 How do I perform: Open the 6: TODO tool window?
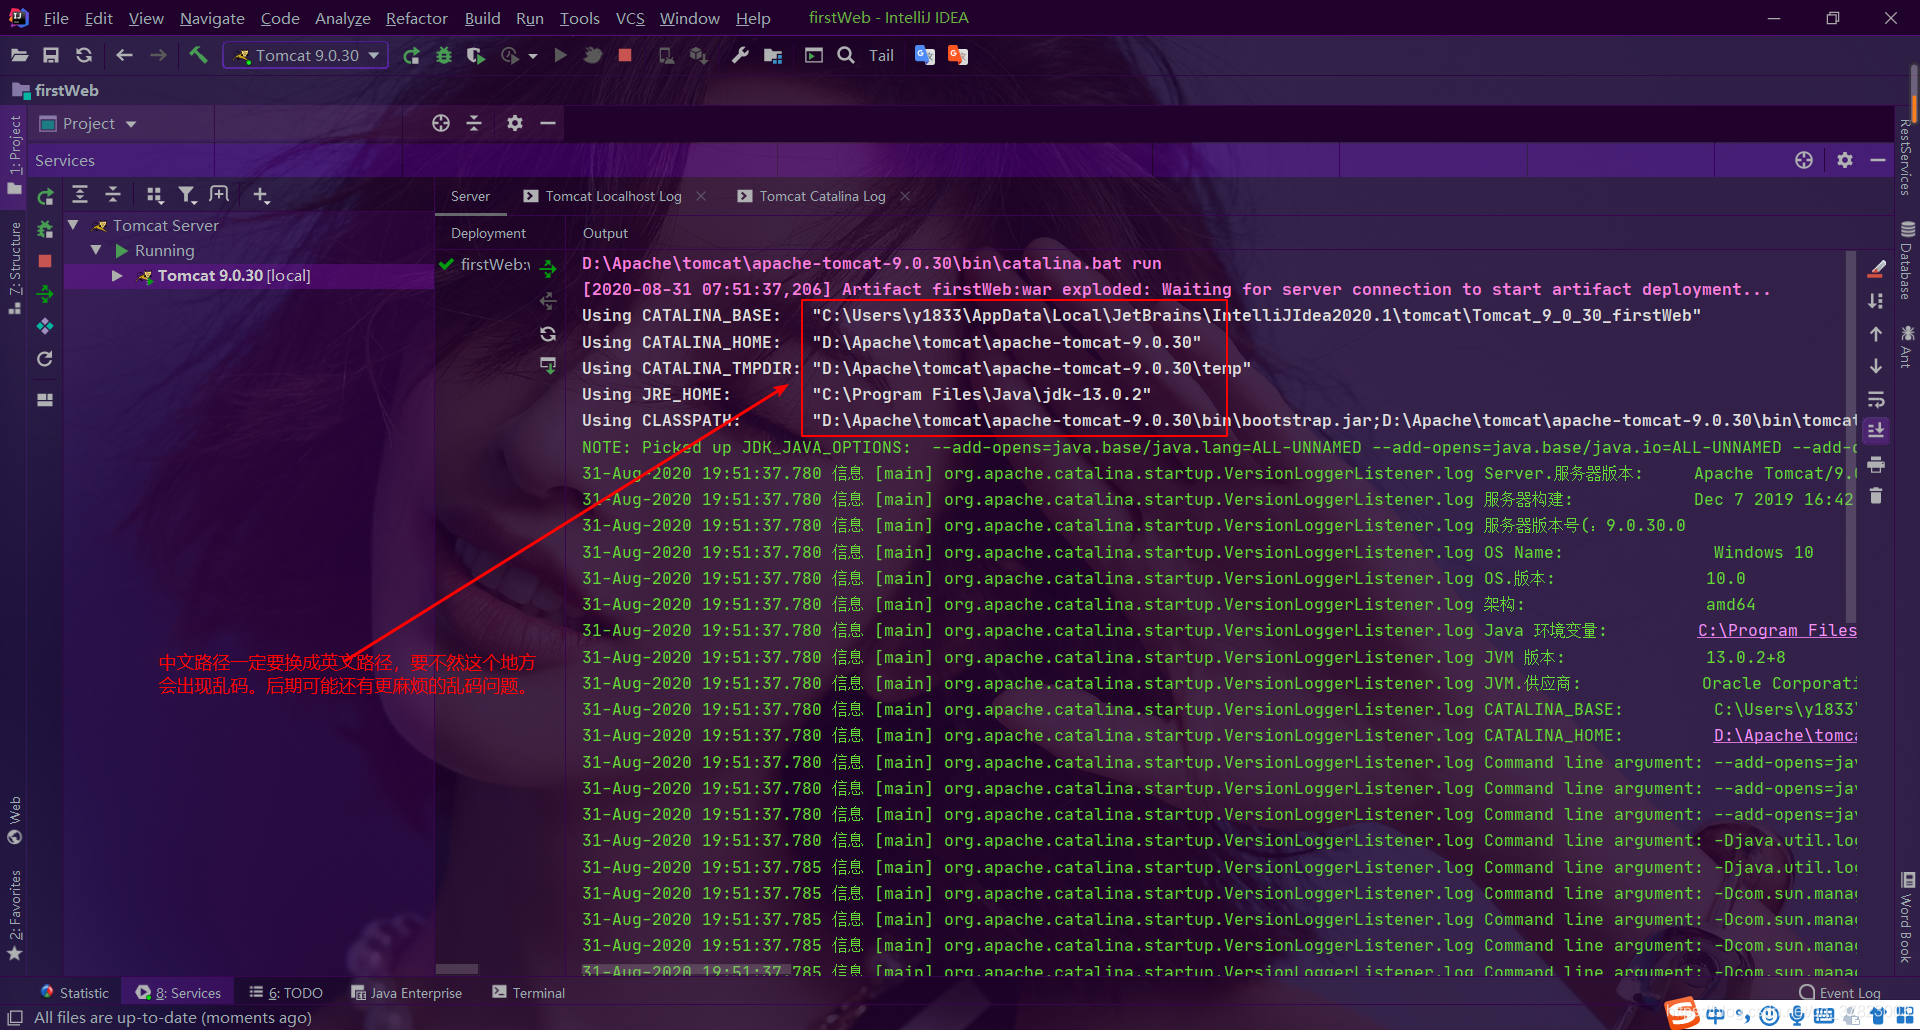(286, 993)
